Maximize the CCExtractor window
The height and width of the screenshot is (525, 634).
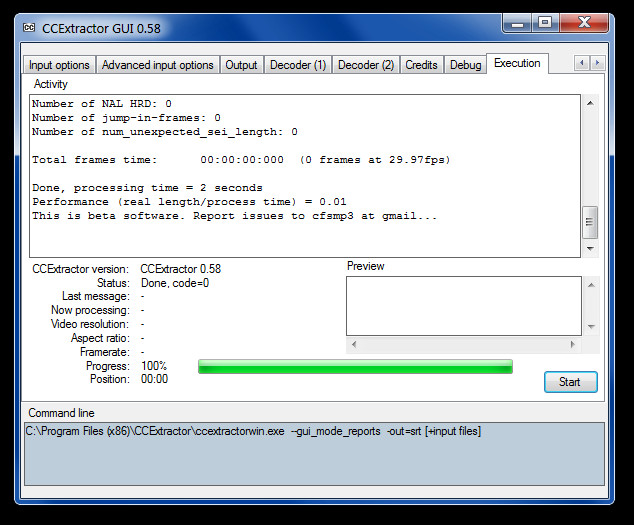(545, 23)
